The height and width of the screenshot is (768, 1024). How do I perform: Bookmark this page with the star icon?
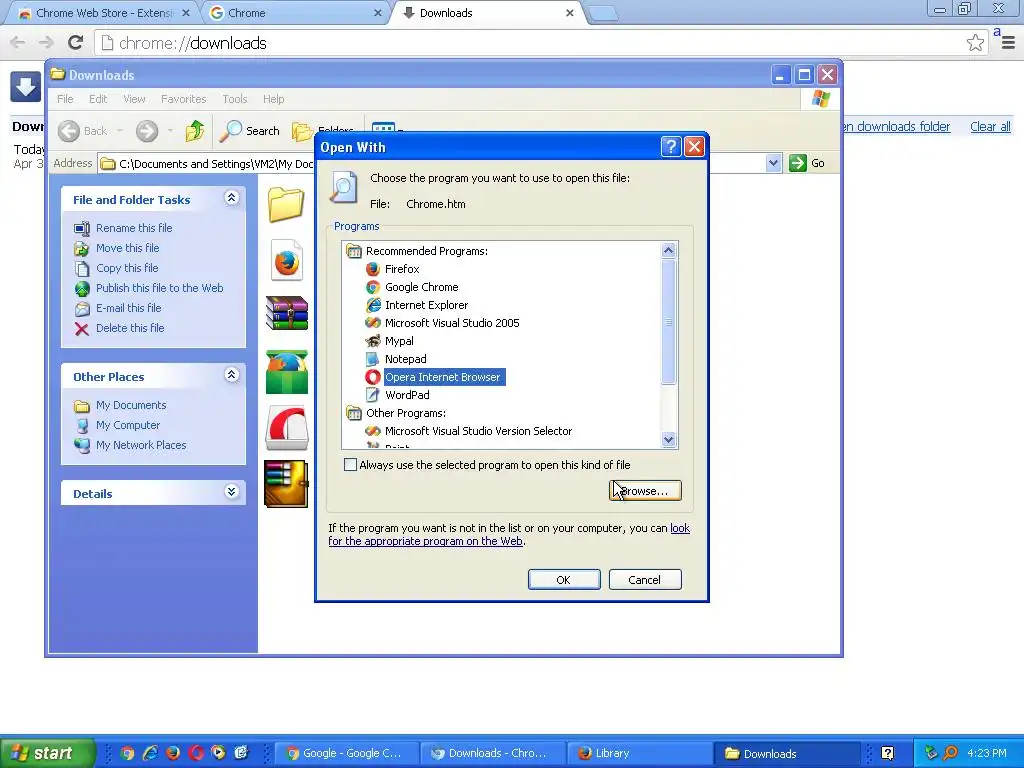pyautogui.click(x=975, y=43)
